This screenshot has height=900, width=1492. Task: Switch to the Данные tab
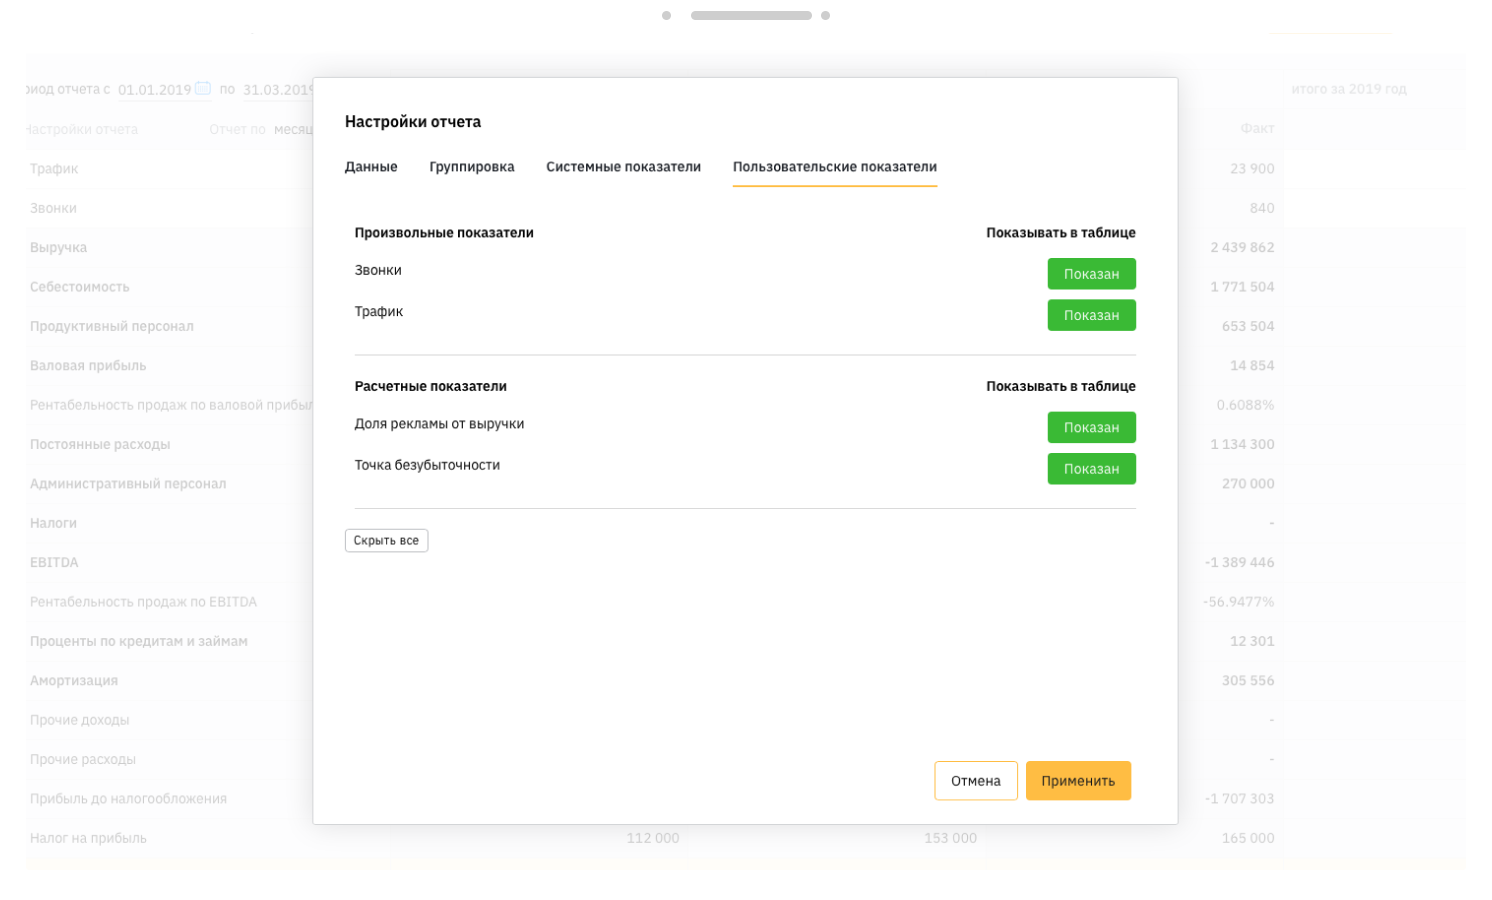[x=371, y=167]
